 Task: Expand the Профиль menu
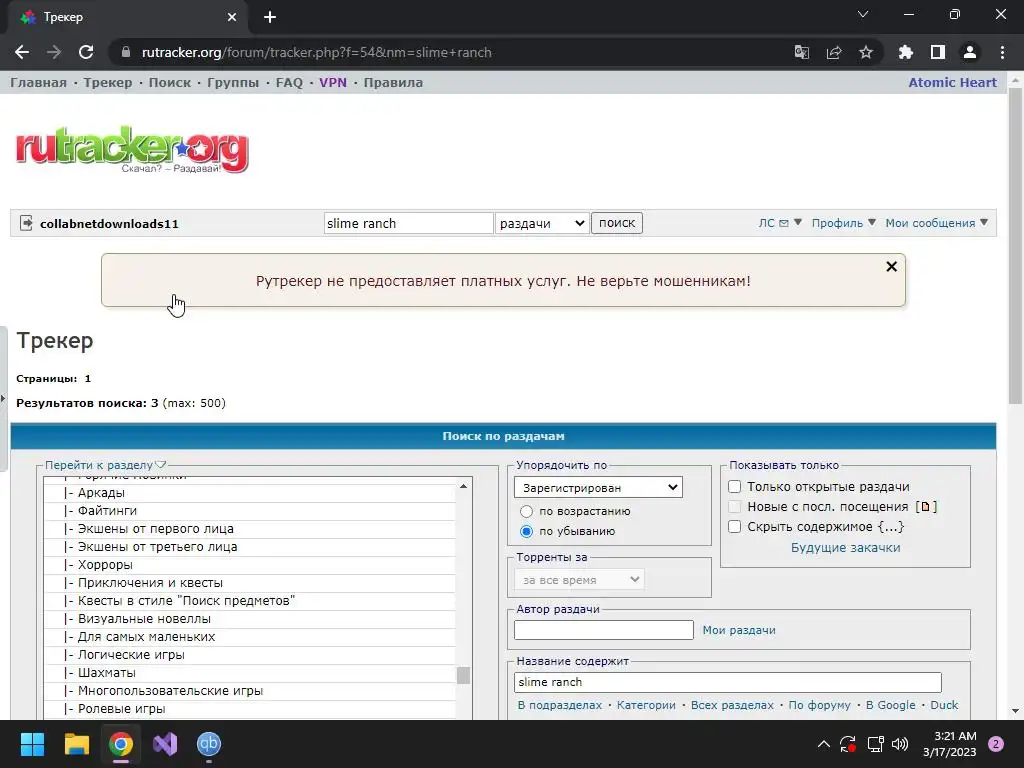point(843,223)
